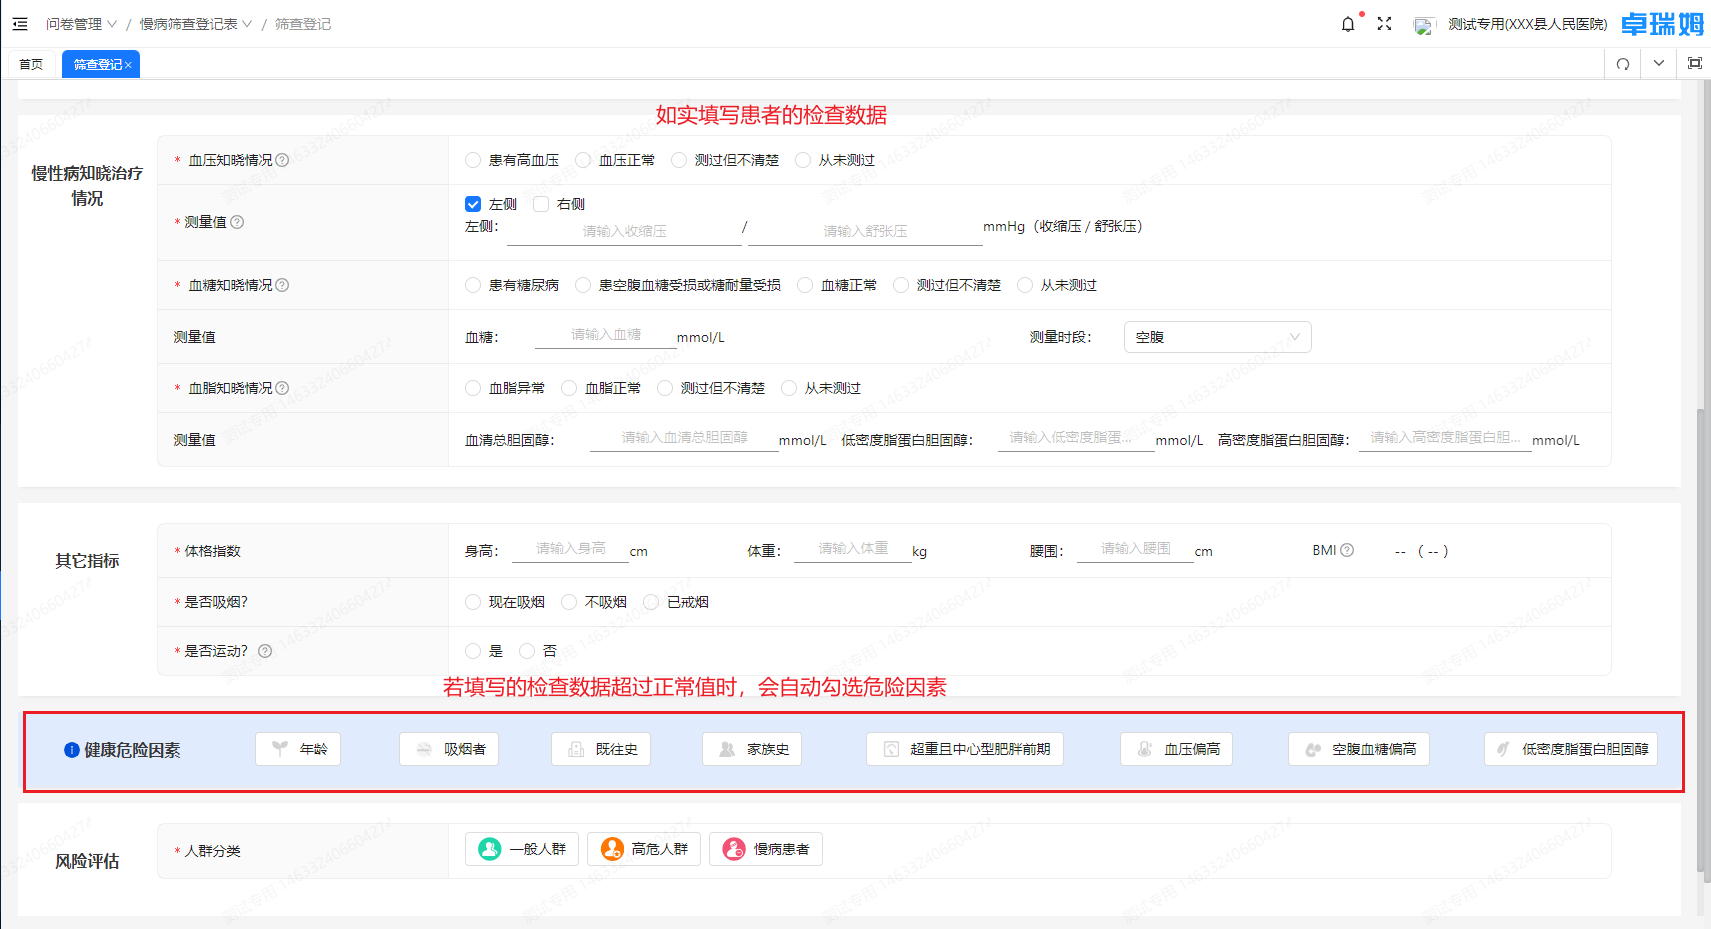This screenshot has height=929, width=1711.
Task: Select the 患有高血压 radio button
Action: [x=472, y=159]
